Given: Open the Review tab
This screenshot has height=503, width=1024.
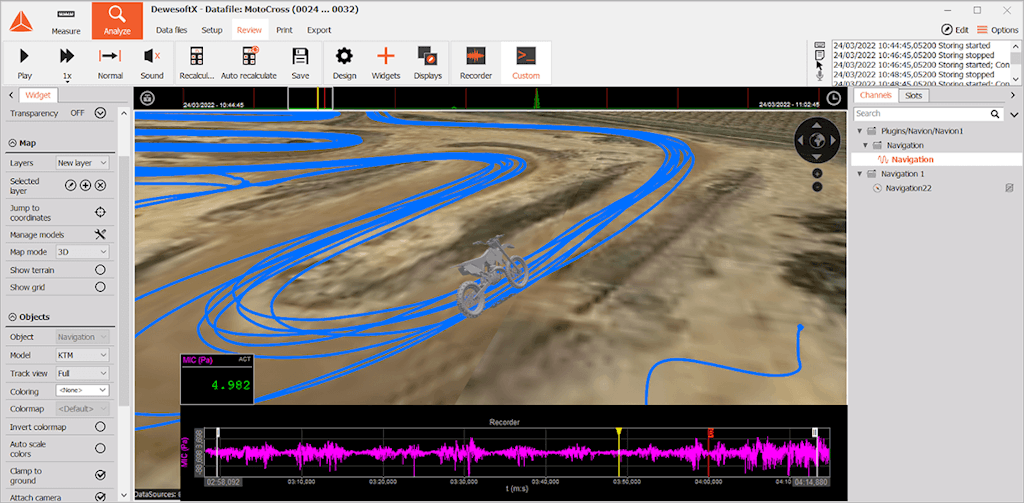Looking at the screenshot, I should (x=249, y=30).
